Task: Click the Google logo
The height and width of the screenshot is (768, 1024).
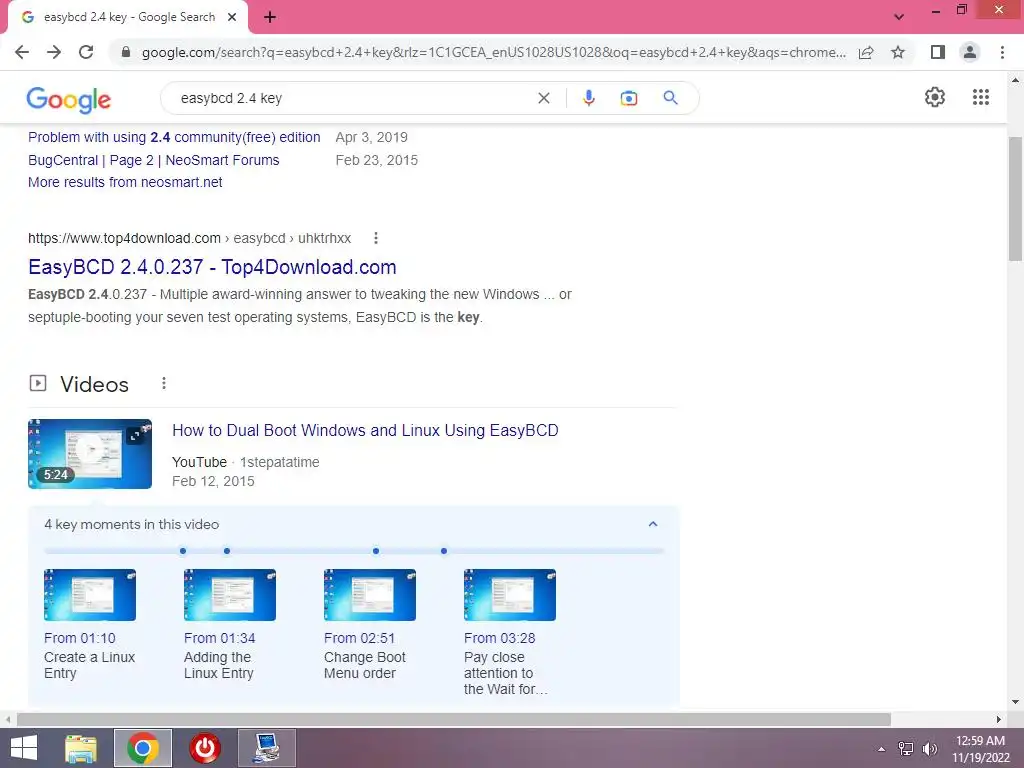Action: click(69, 99)
